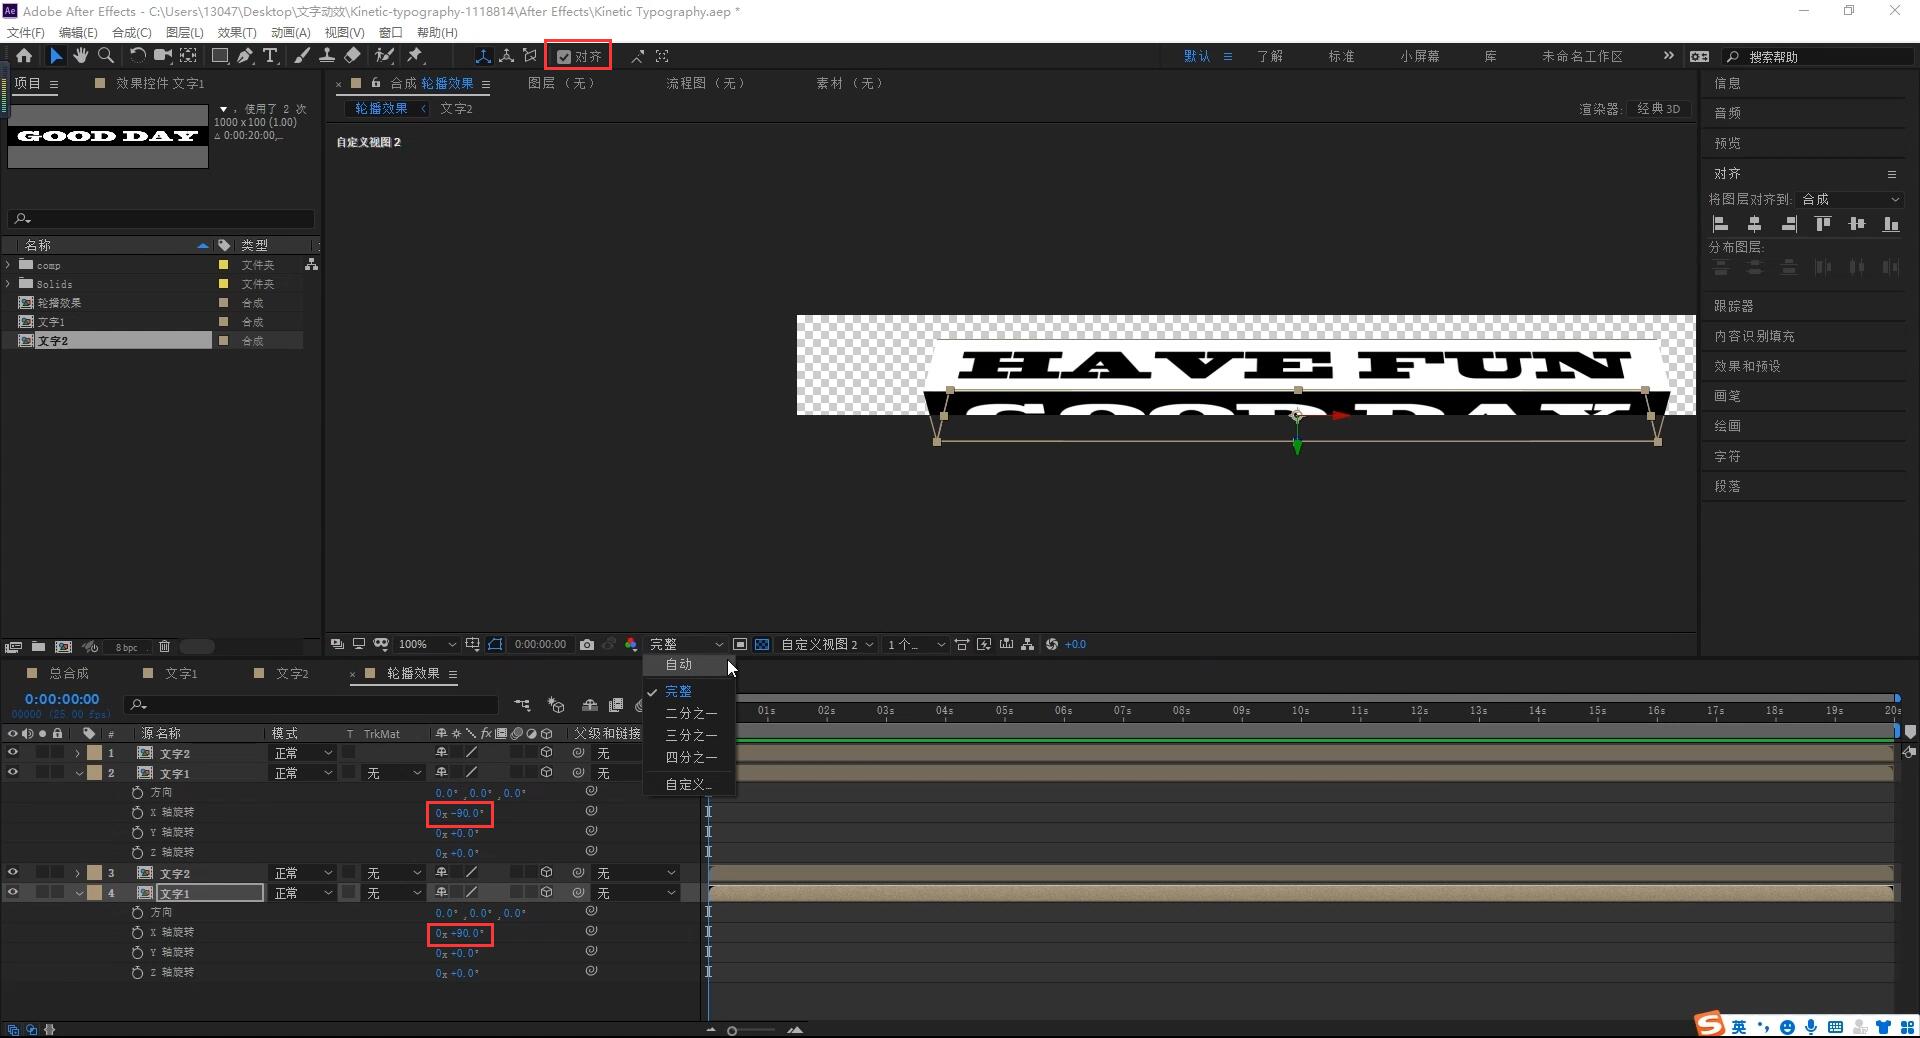Select the Eraser tool

coord(352,56)
